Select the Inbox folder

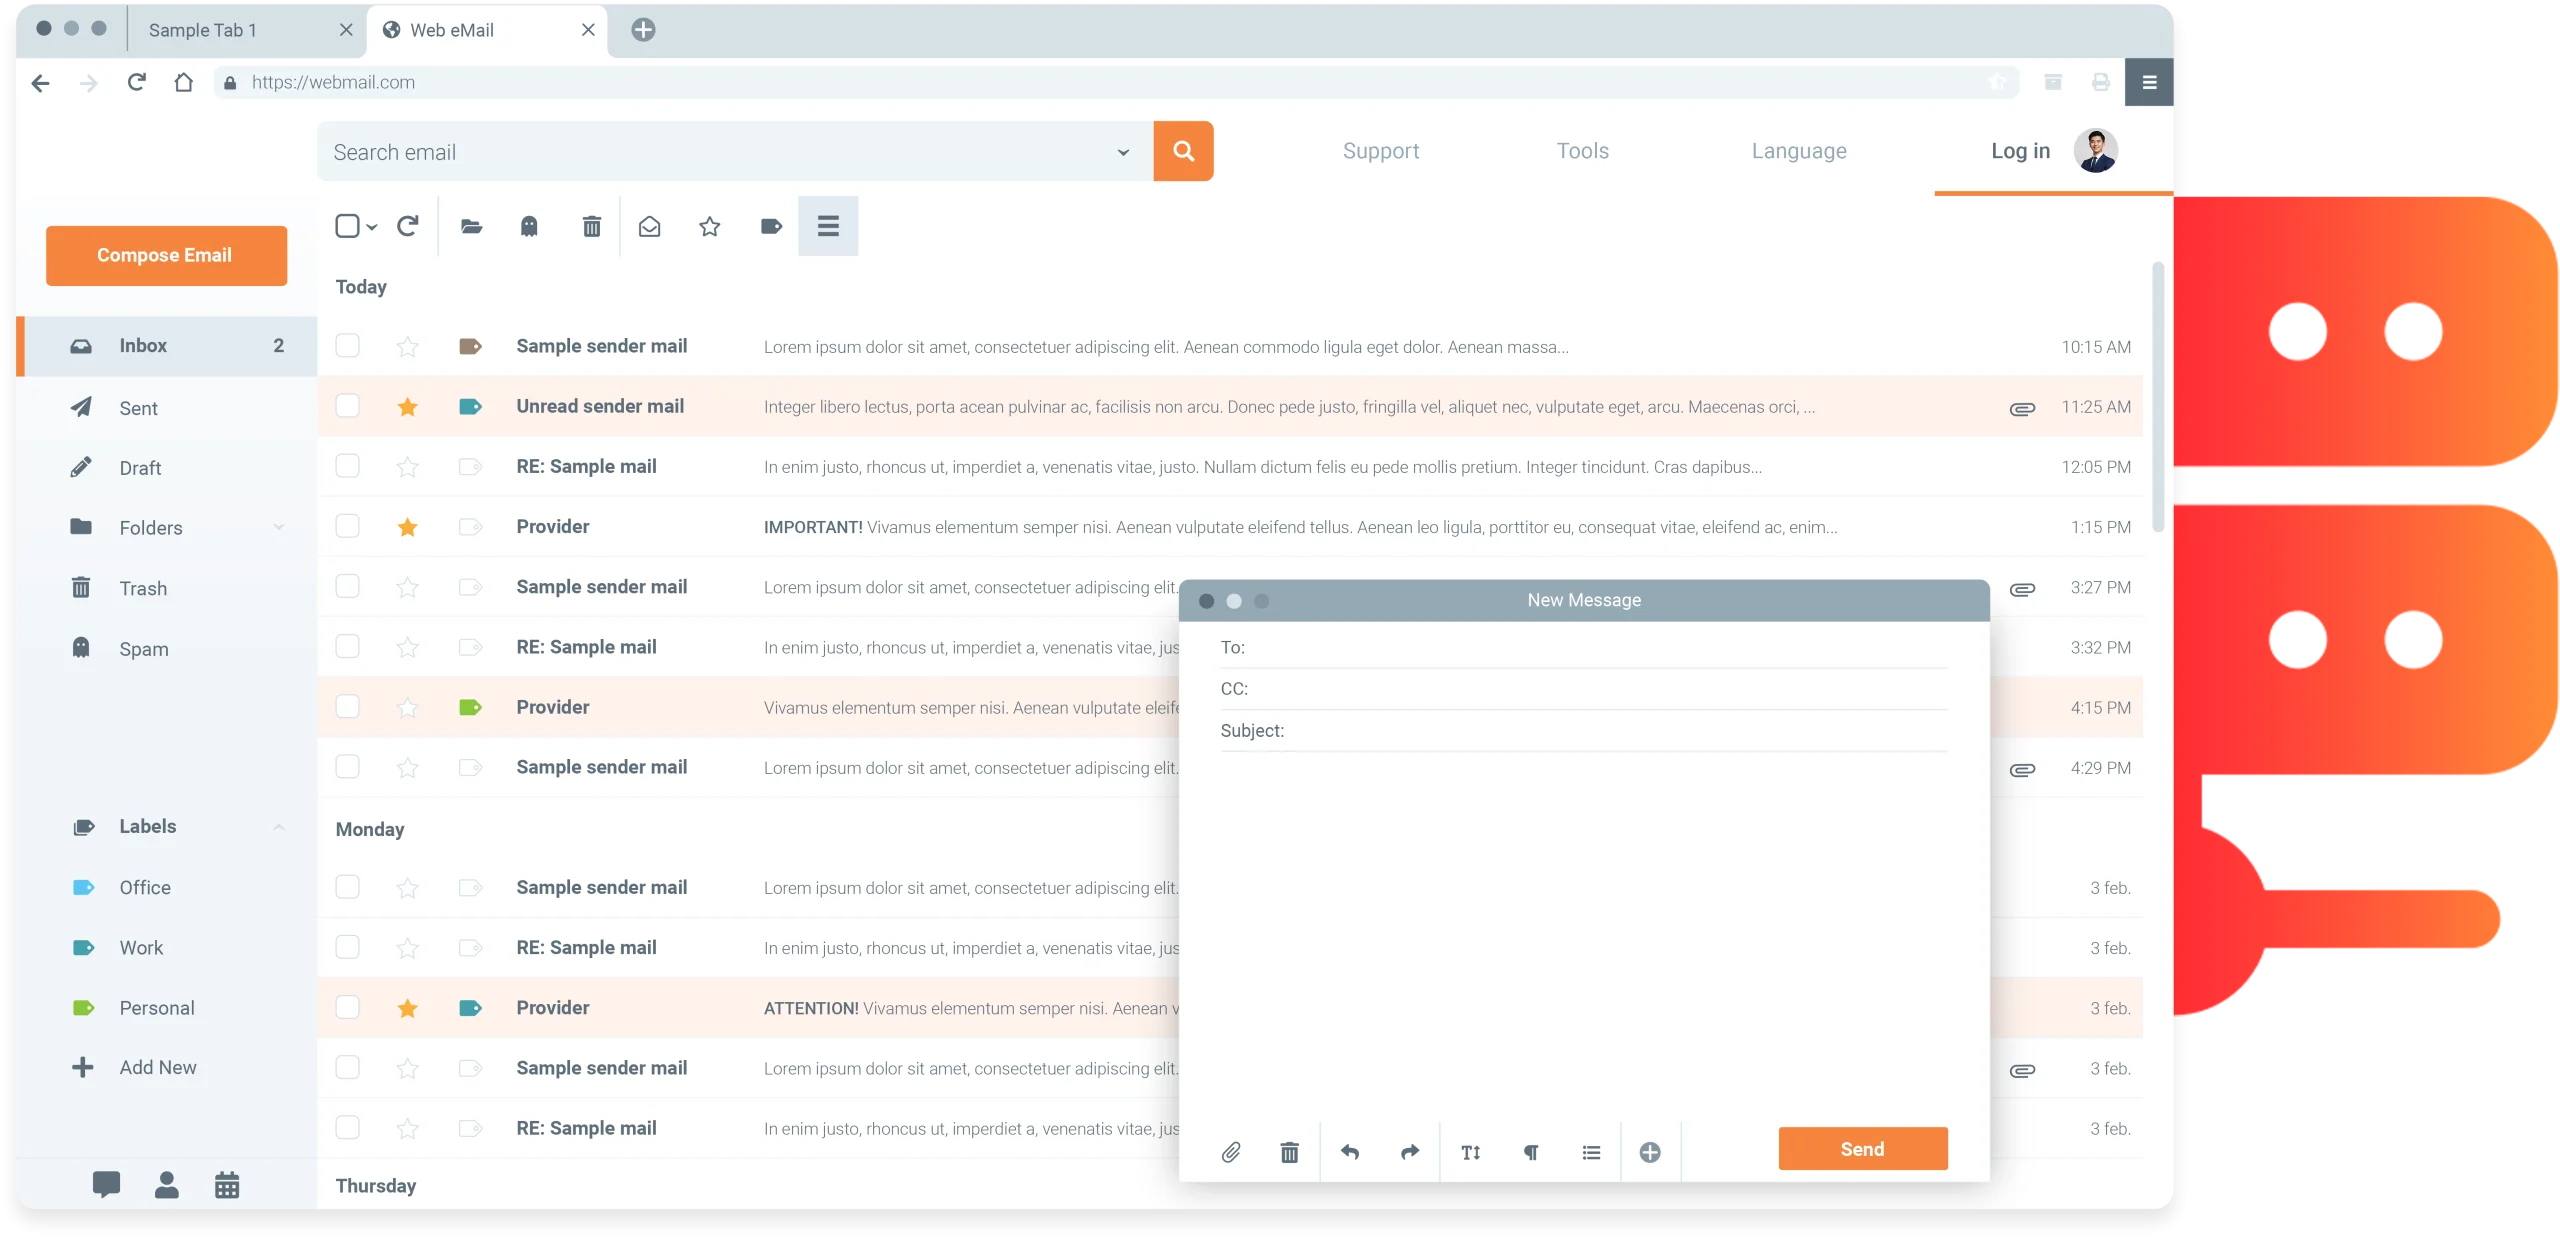167,346
